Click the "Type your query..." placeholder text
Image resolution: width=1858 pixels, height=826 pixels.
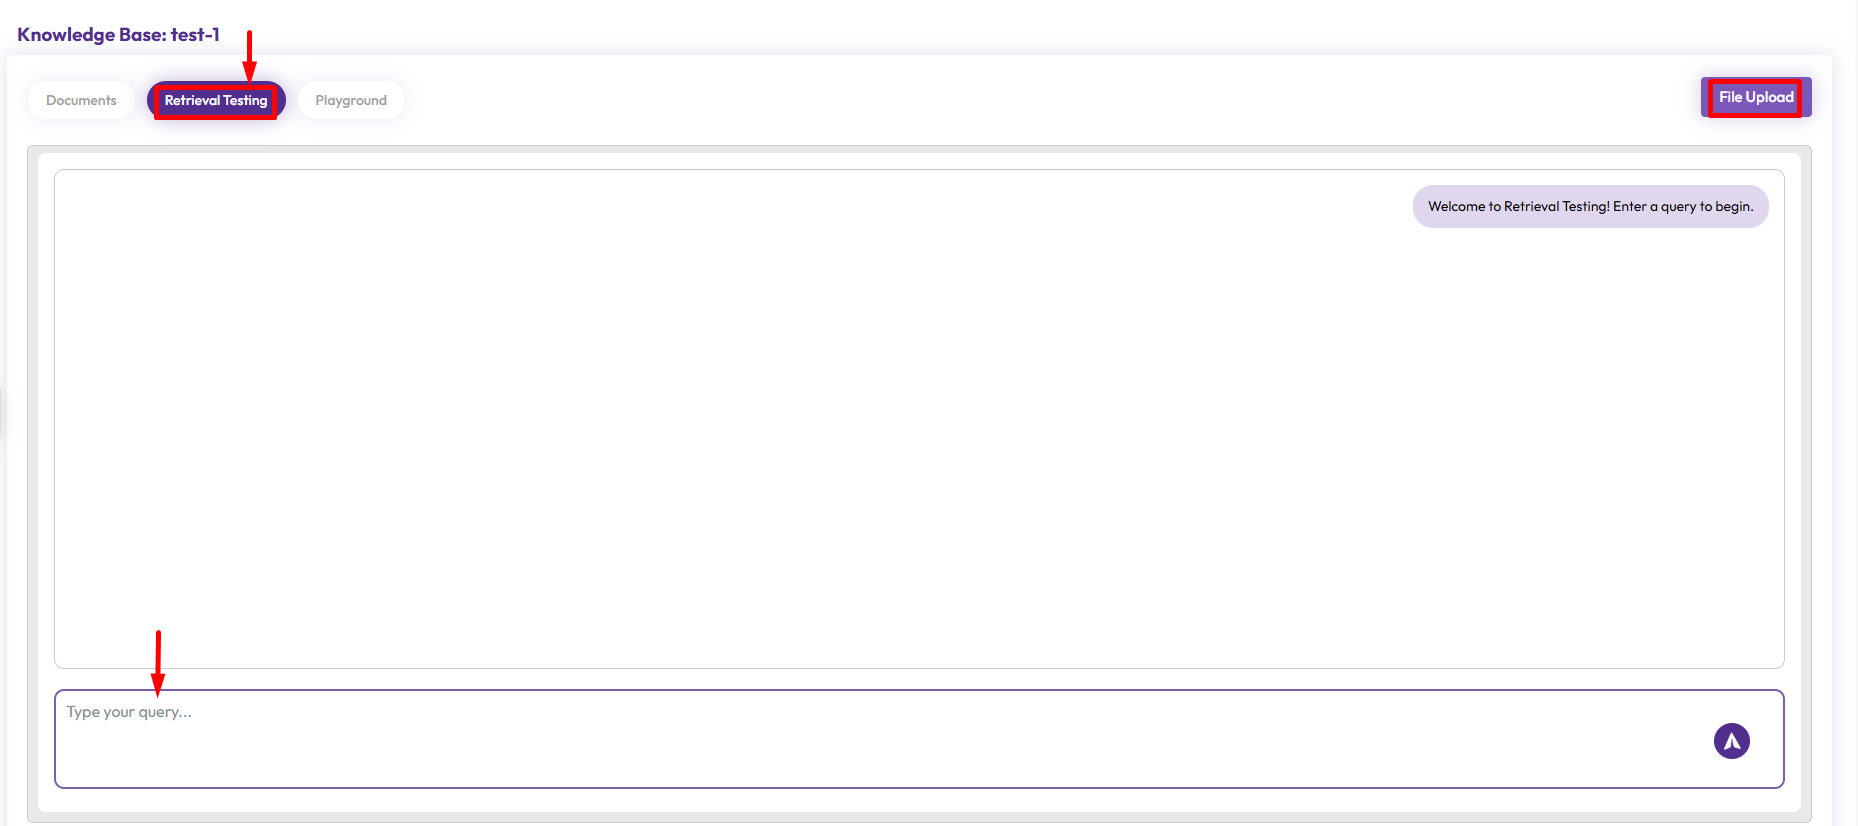(x=129, y=712)
